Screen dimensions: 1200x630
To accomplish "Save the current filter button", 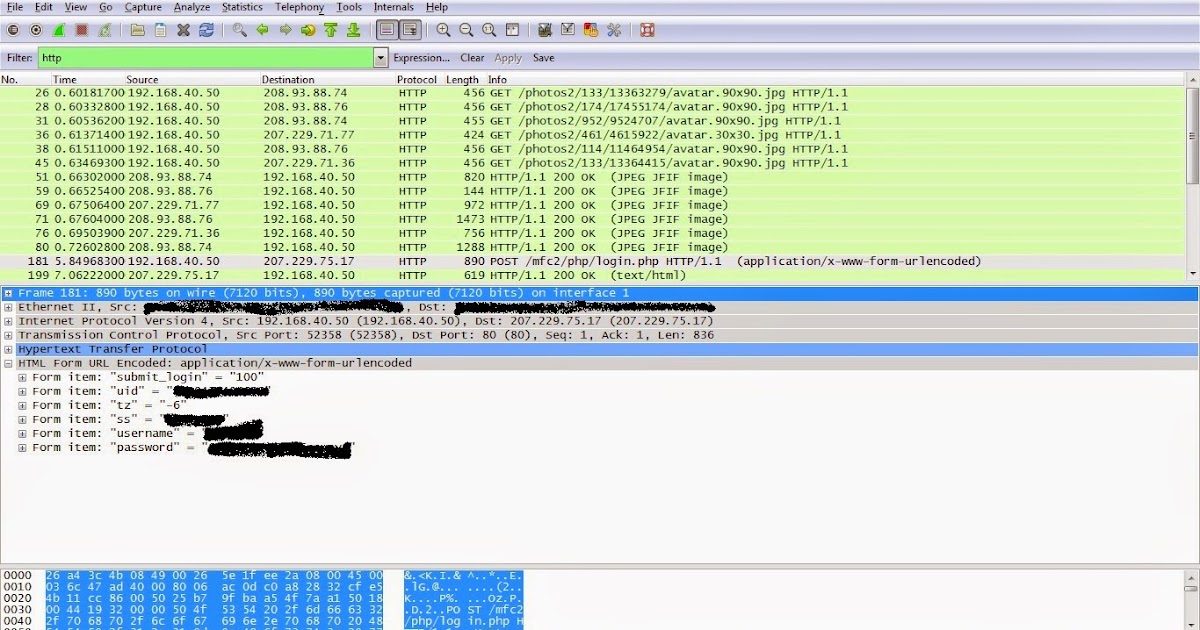I will (543, 58).
